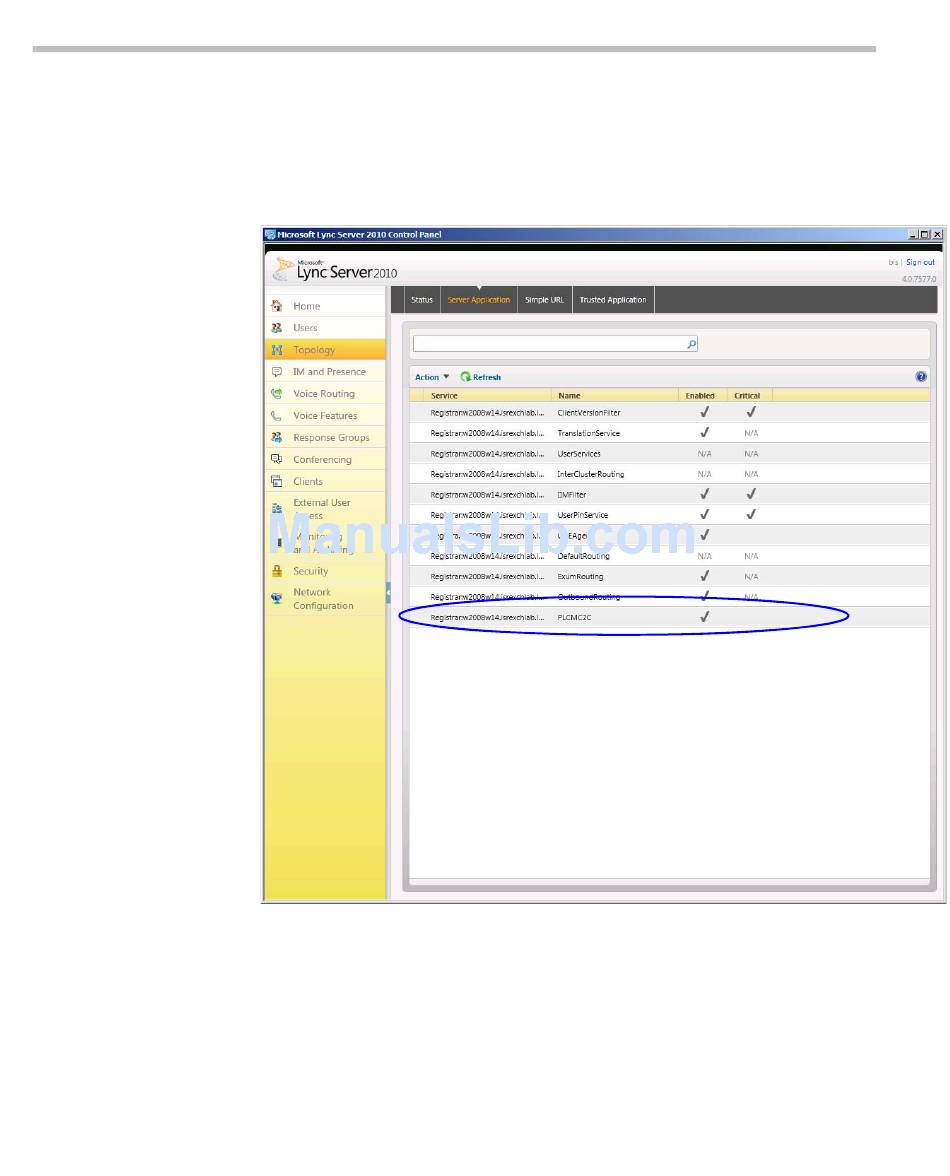Click the magnifier search icon

691,344
